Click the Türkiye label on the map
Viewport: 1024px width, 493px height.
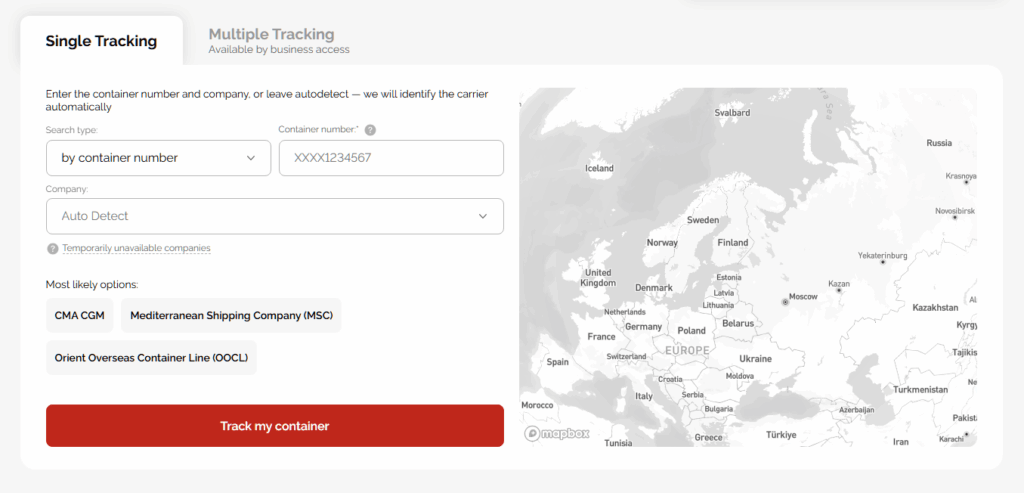coord(781,436)
